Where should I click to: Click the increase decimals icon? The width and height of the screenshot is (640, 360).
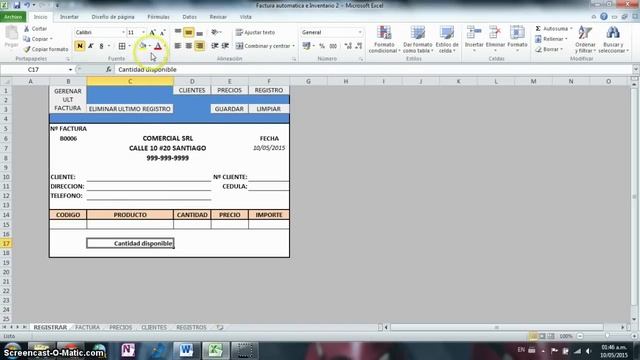[348, 46]
